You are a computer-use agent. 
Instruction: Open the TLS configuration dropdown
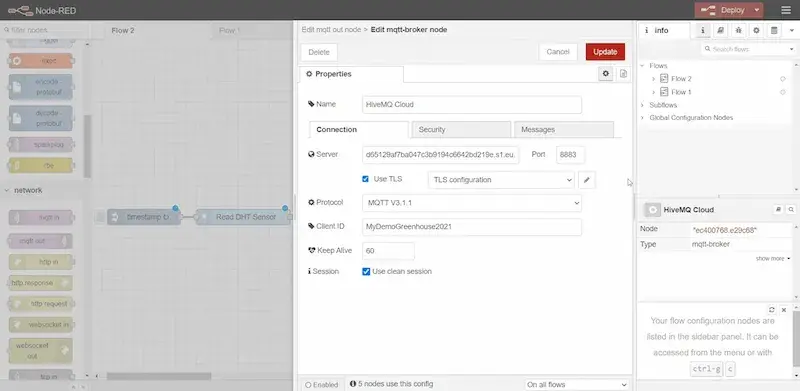click(501, 180)
